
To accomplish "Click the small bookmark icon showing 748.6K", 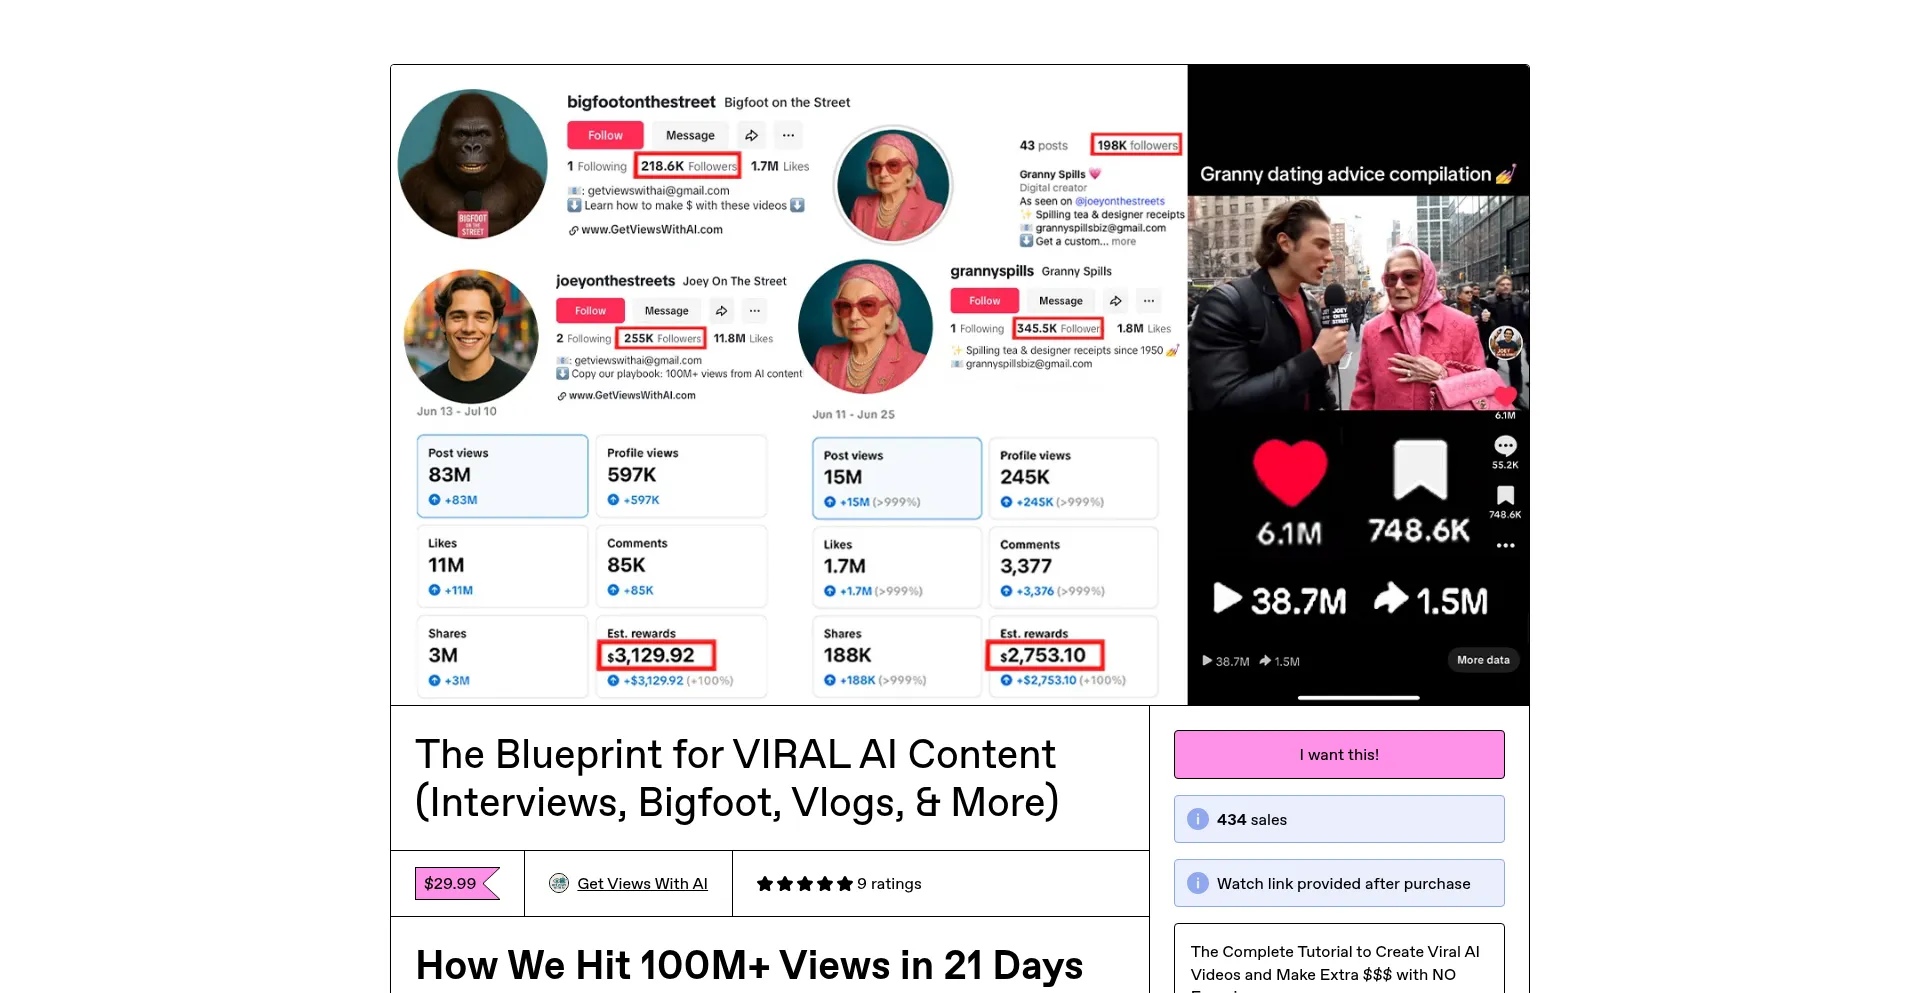I will click(1505, 496).
